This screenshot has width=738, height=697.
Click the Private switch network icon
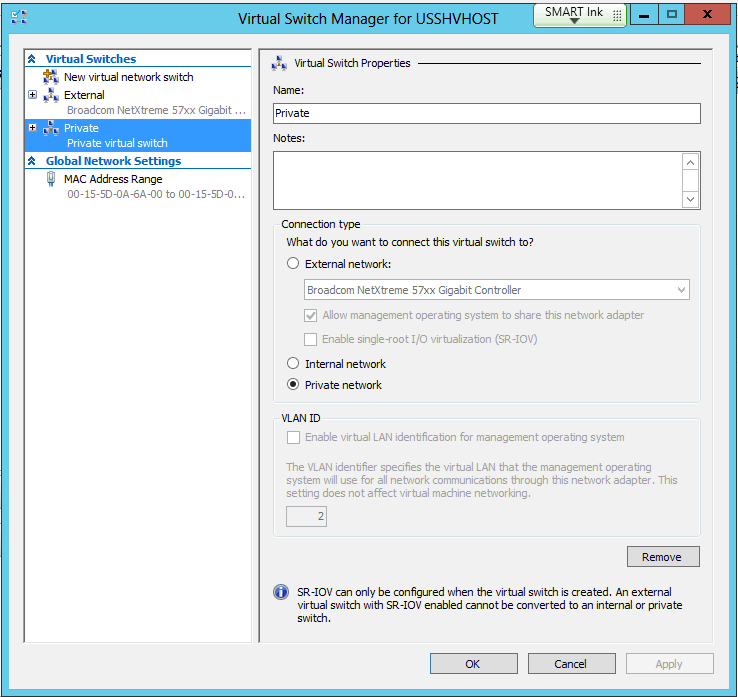[x=50, y=128]
